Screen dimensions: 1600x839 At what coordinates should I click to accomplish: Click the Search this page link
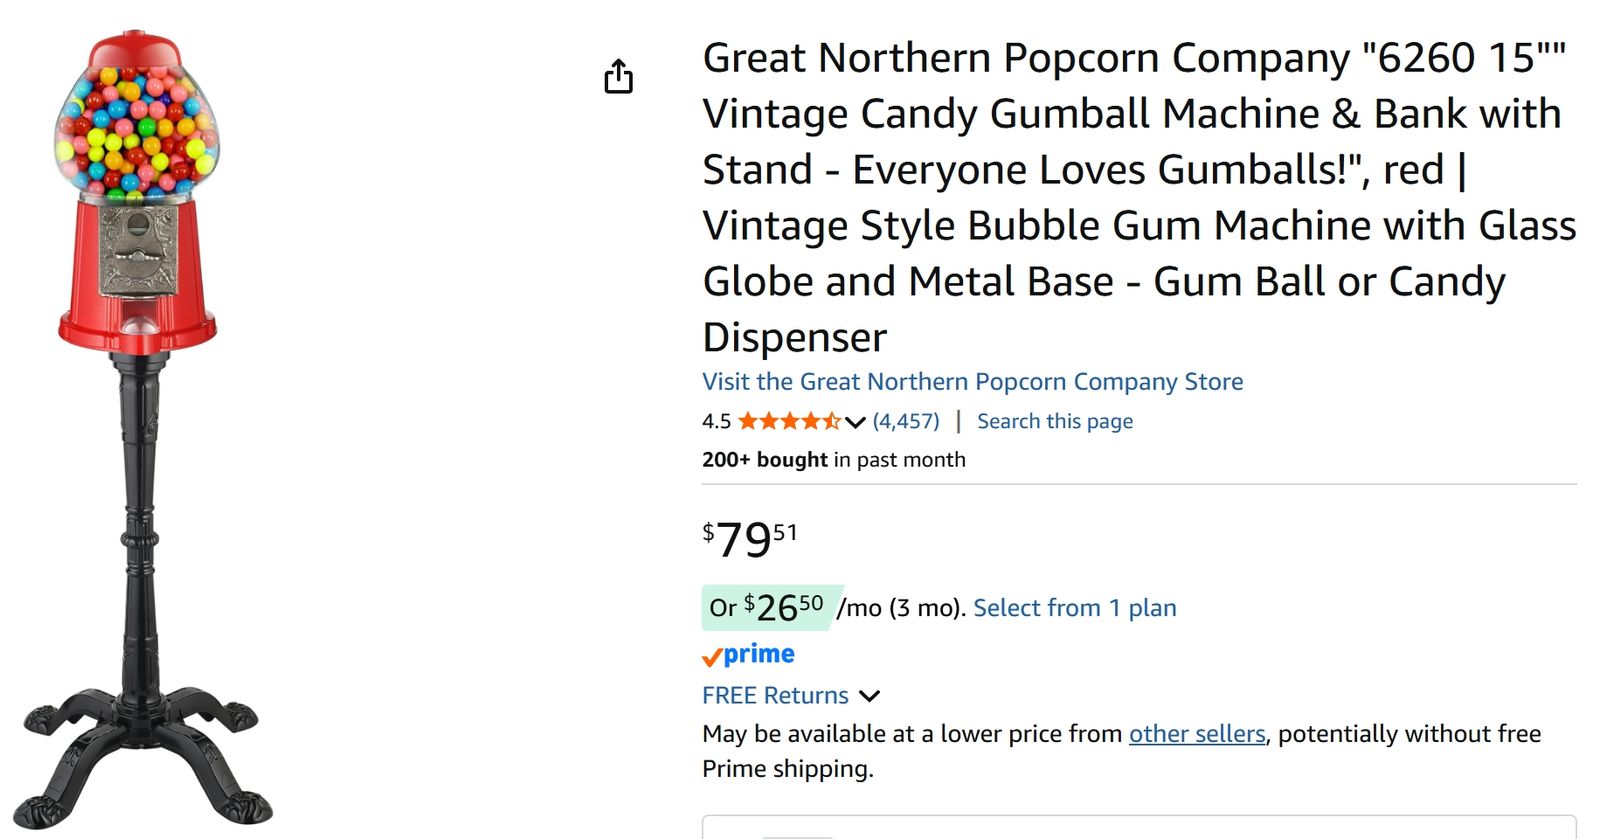[x=1055, y=421]
